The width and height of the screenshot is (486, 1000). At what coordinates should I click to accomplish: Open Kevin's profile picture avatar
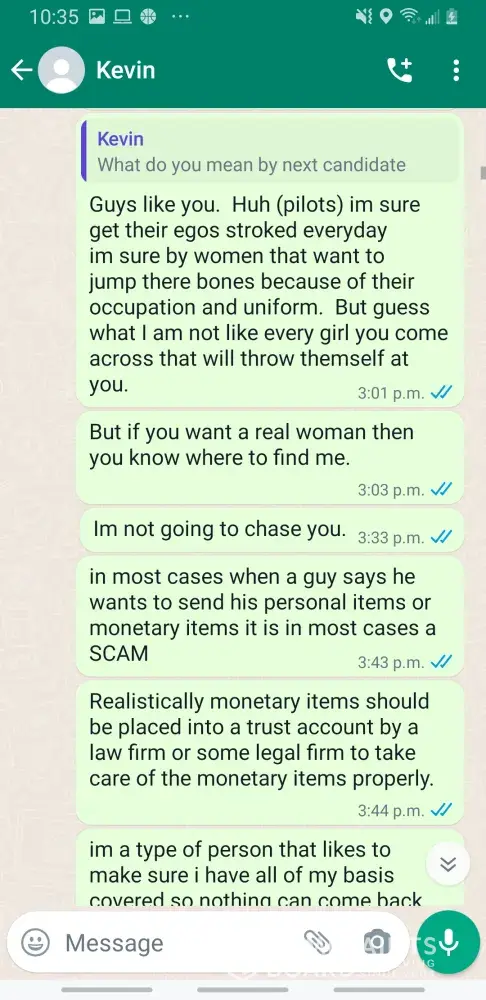tap(61, 70)
